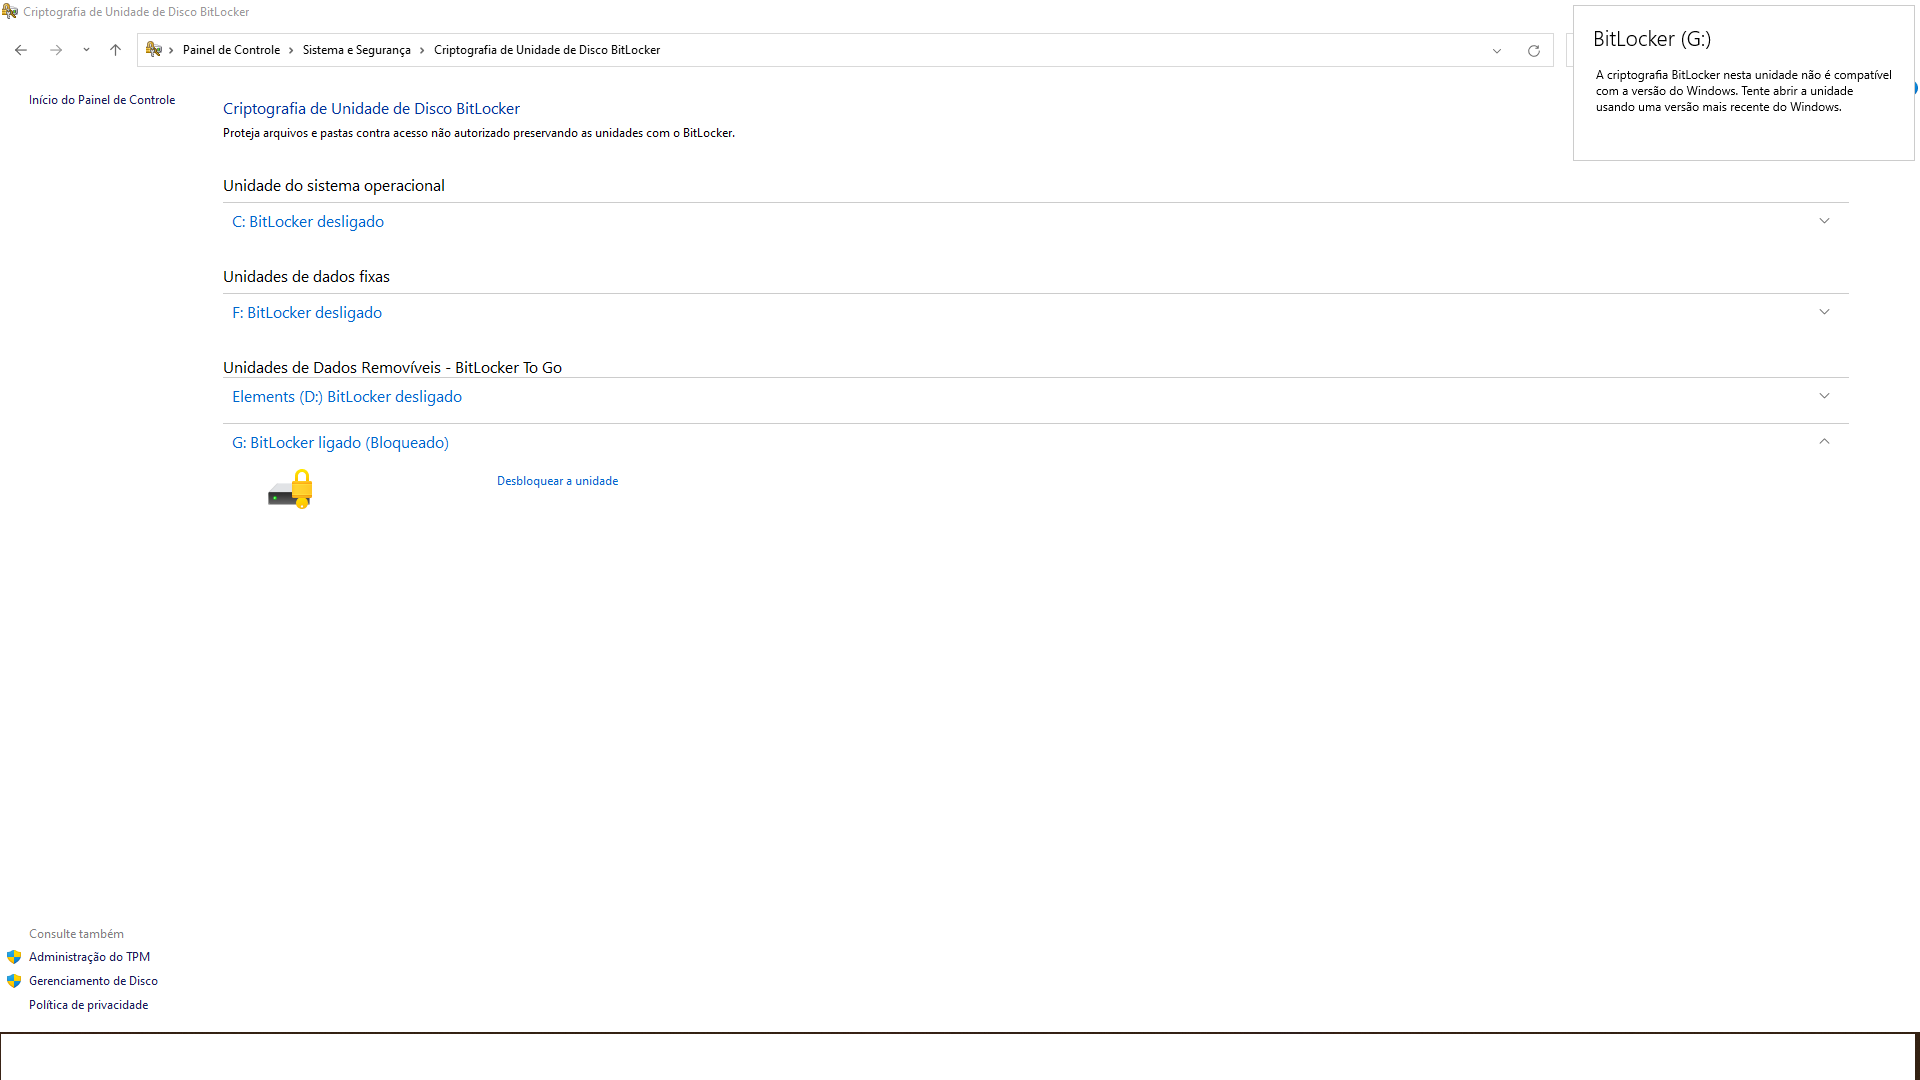Open Painel de Controle breadcrumb
The width and height of the screenshot is (1920, 1080).
click(x=231, y=50)
